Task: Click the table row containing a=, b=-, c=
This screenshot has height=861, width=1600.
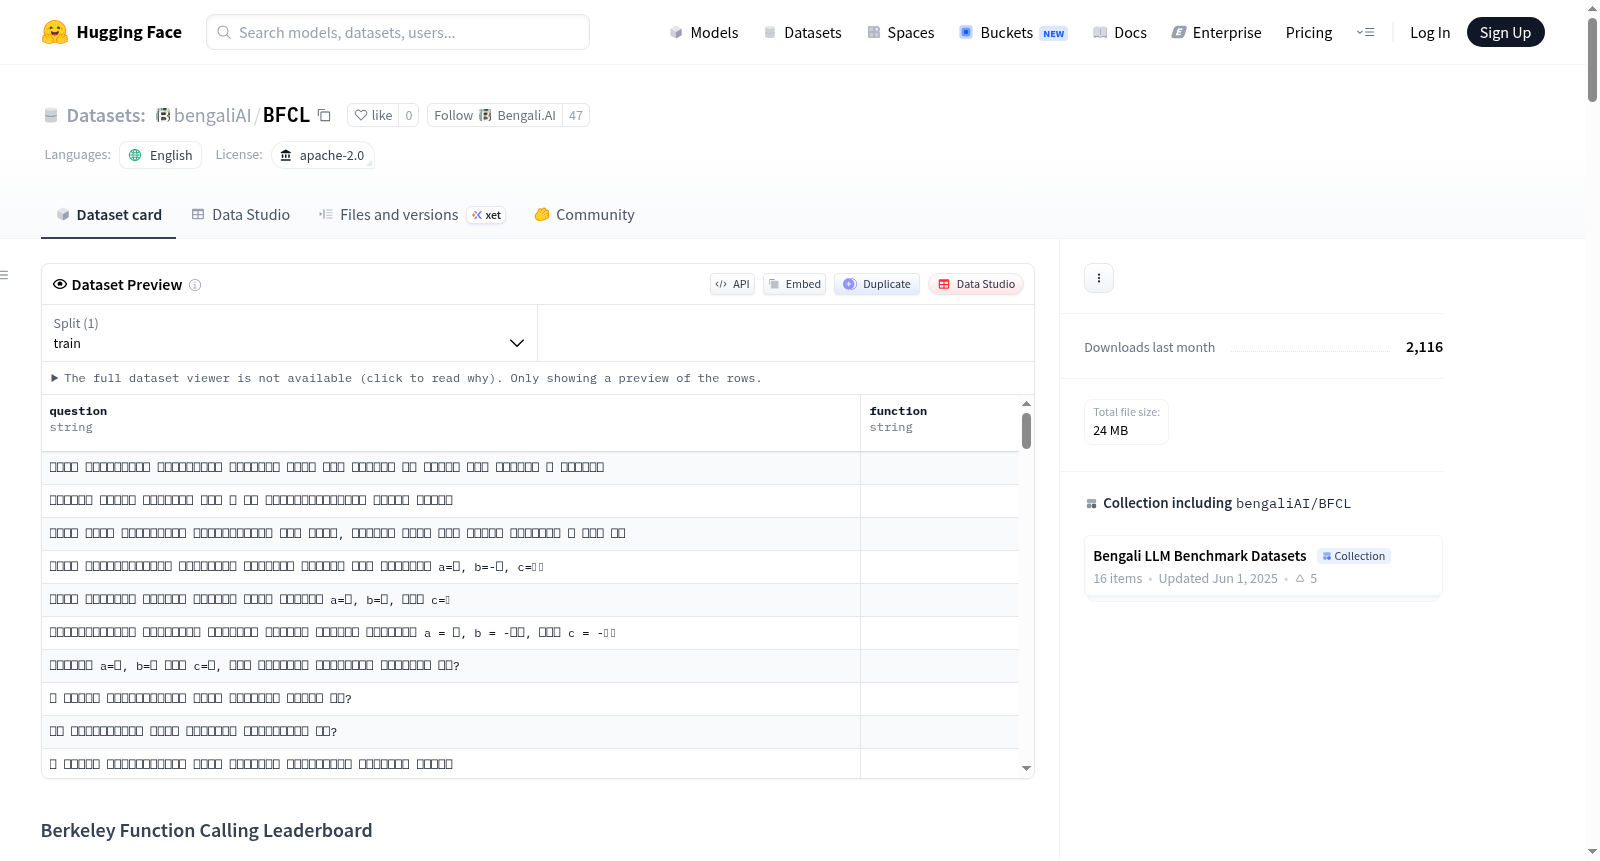Action: [x=530, y=567]
